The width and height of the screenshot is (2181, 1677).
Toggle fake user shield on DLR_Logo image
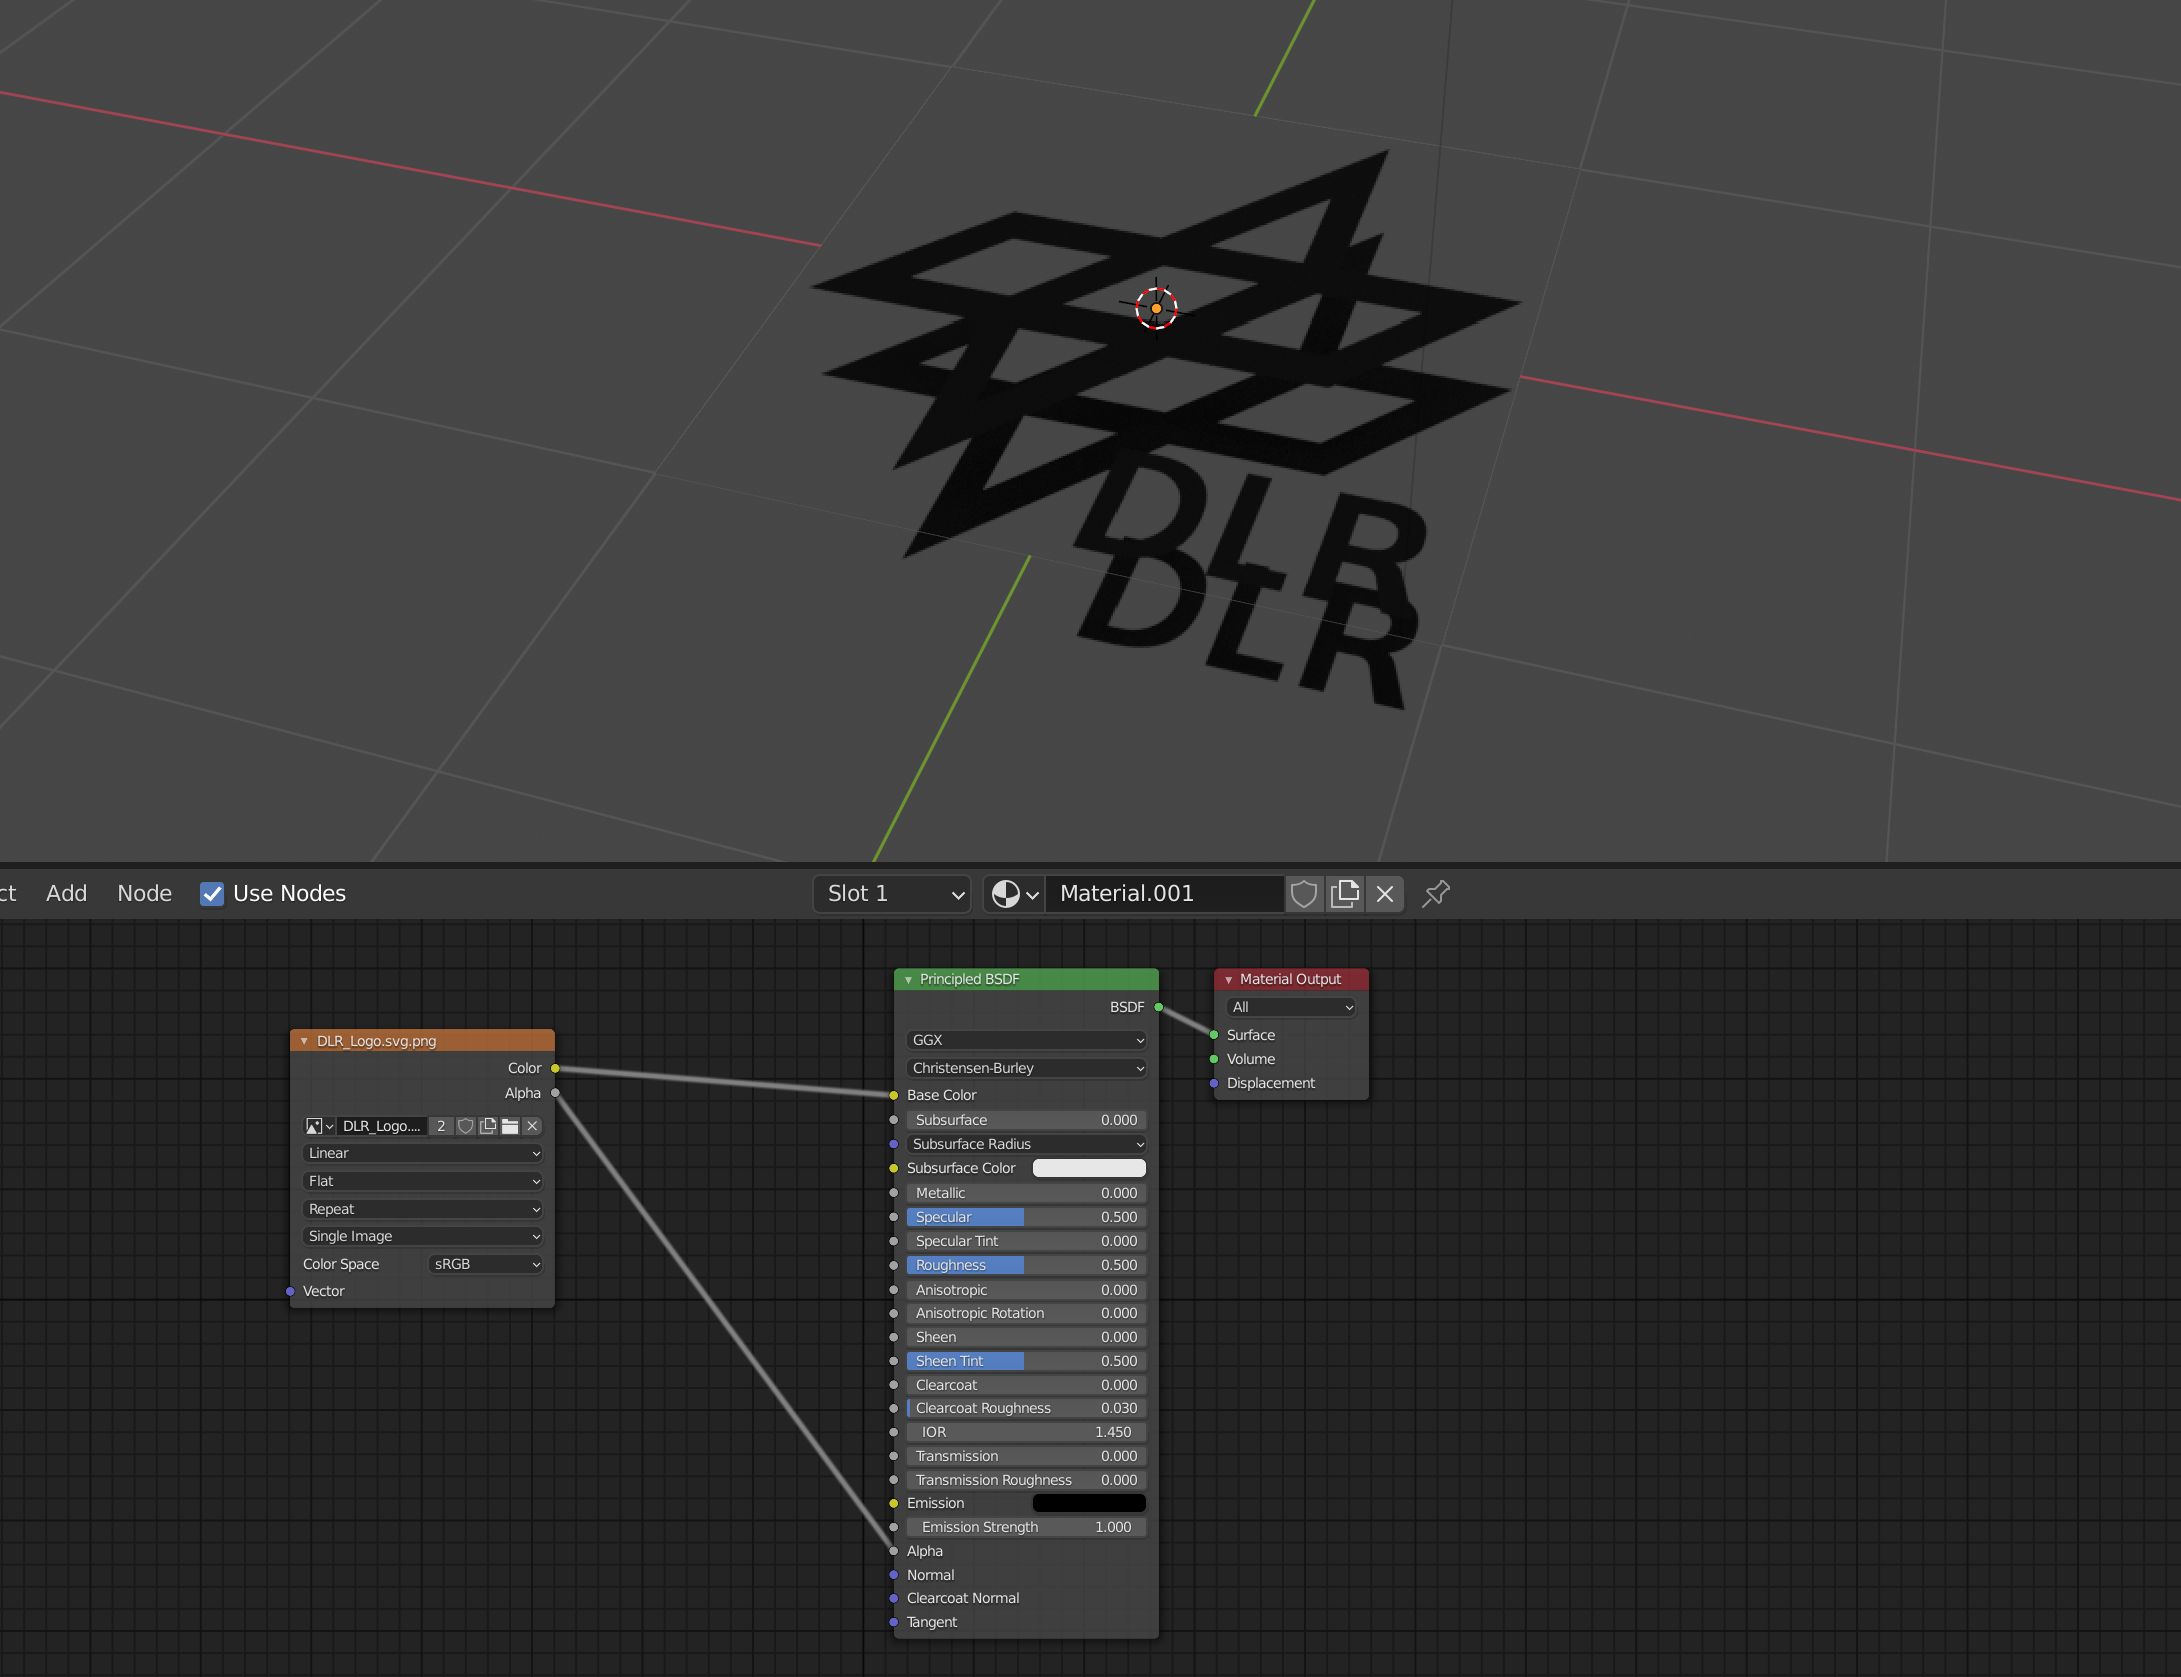(465, 1126)
